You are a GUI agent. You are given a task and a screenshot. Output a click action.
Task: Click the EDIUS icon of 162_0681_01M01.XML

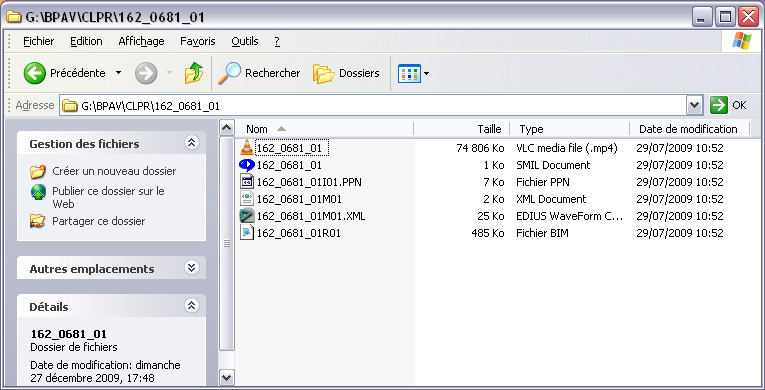click(247, 216)
